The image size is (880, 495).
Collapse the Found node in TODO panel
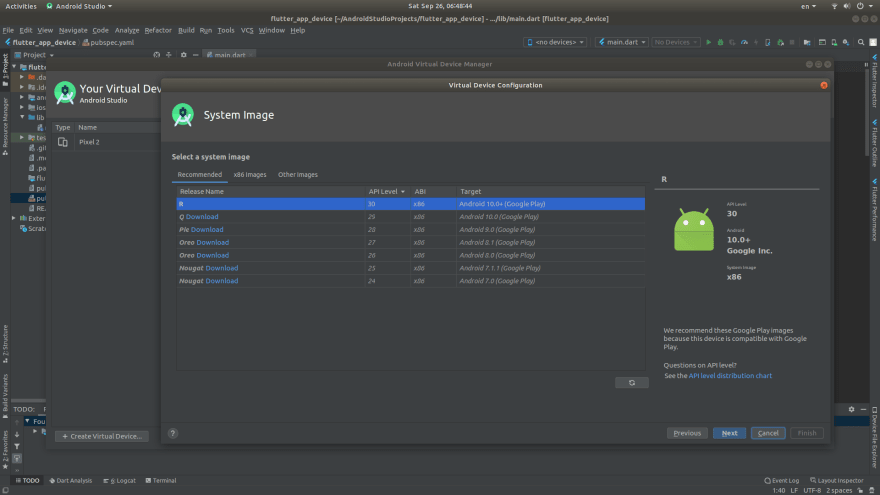pyautogui.click(x=27, y=421)
